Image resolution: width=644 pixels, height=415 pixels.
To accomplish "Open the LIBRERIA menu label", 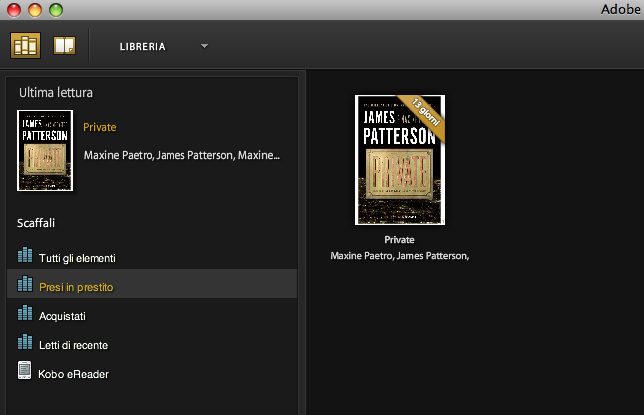I will (x=142, y=47).
